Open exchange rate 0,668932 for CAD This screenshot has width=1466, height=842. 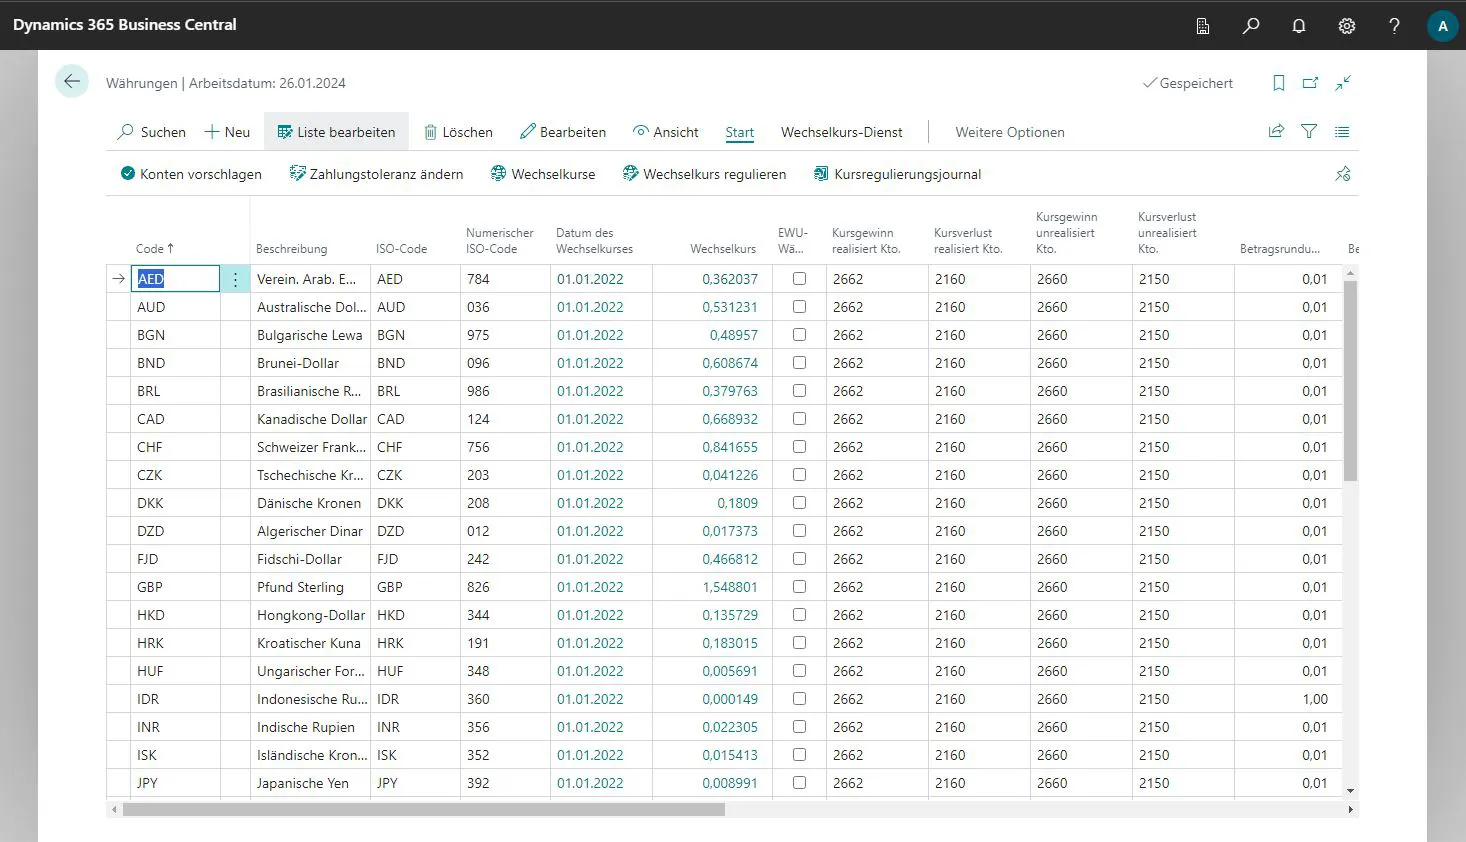pyautogui.click(x=730, y=419)
